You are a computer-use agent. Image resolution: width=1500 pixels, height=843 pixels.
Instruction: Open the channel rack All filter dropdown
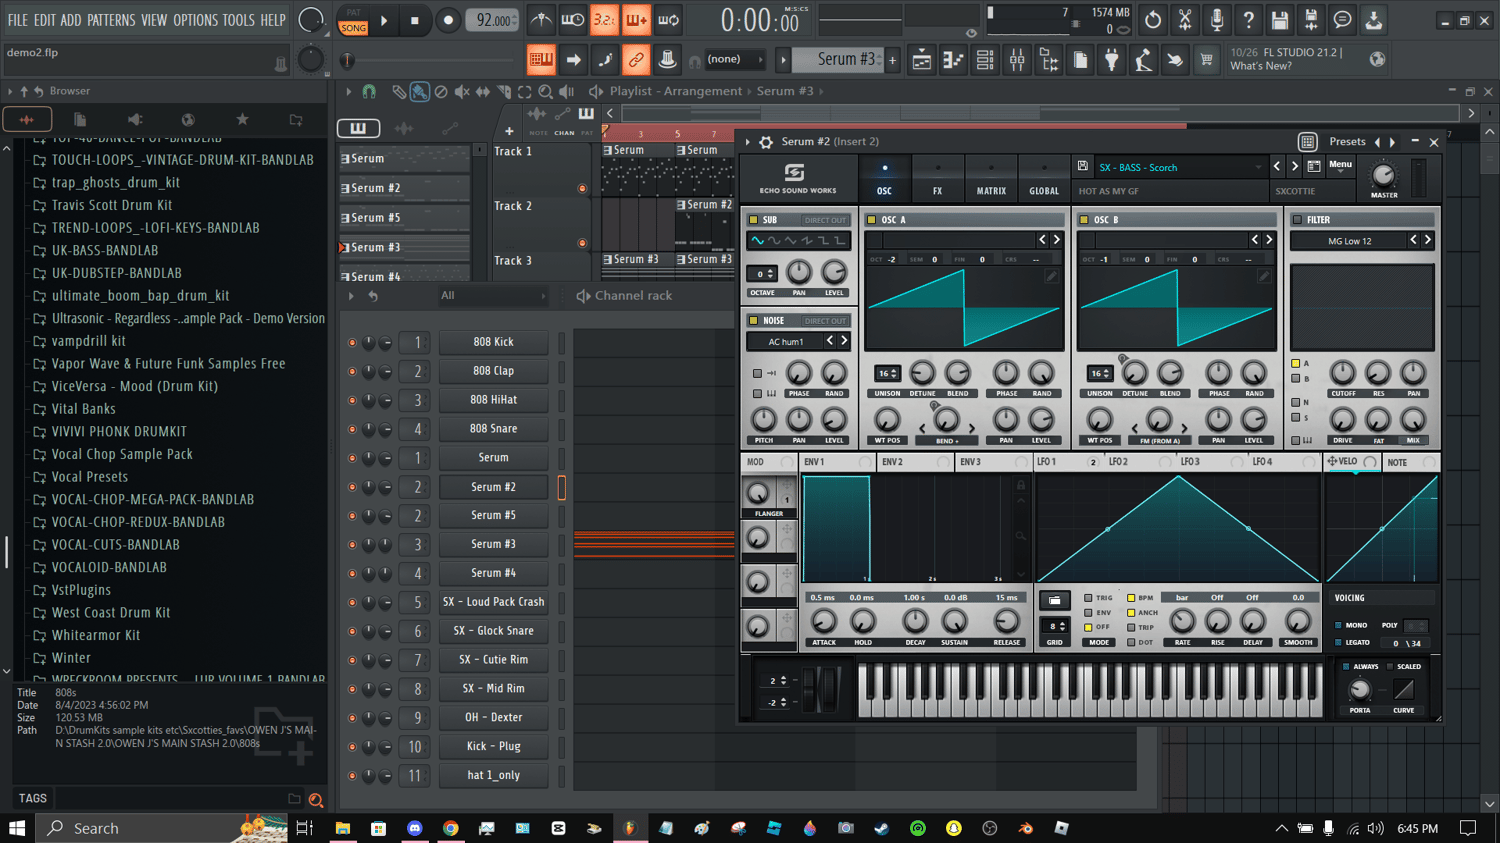(494, 296)
